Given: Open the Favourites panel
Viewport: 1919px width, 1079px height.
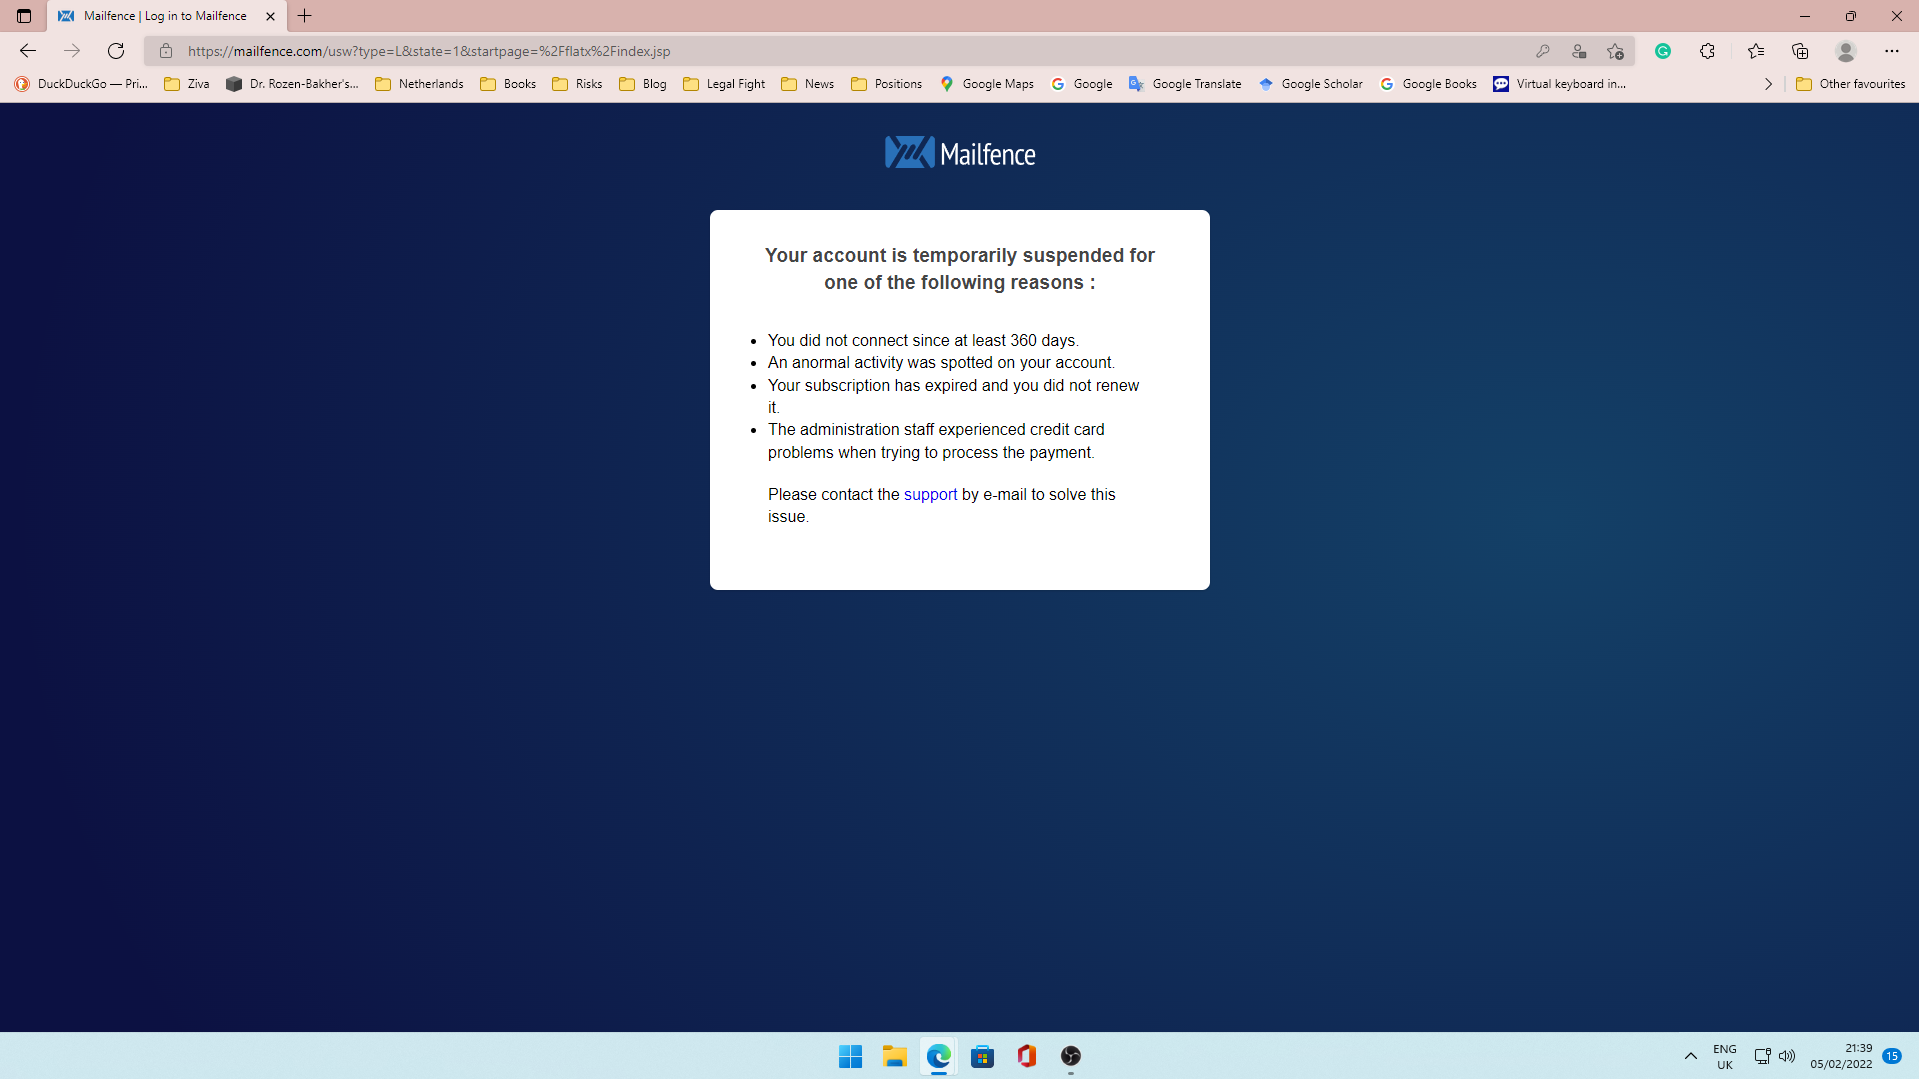Looking at the screenshot, I should (x=1756, y=51).
